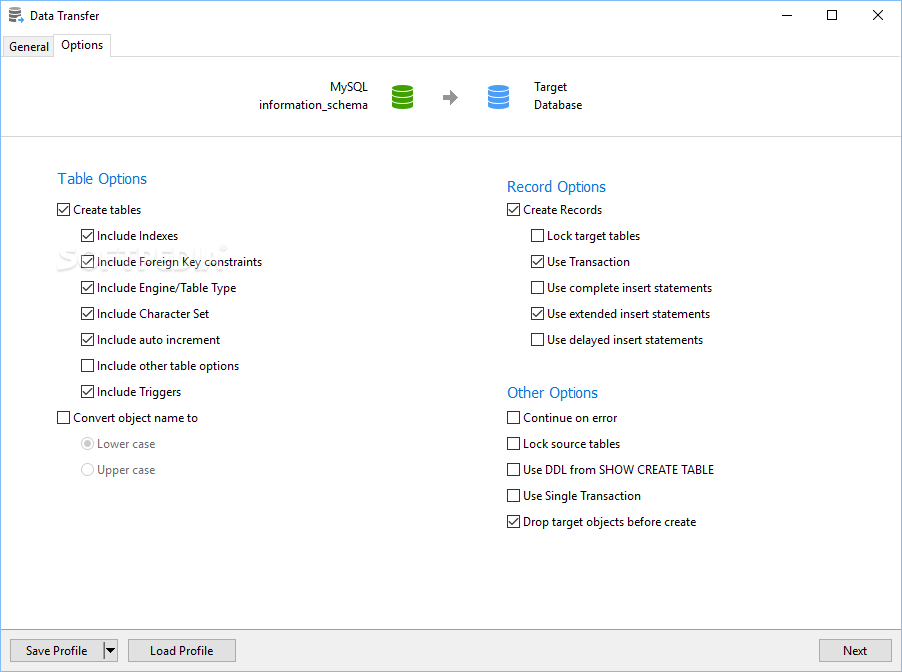Image resolution: width=902 pixels, height=672 pixels.
Task: Select the Lower case radio button
Action: click(x=87, y=444)
